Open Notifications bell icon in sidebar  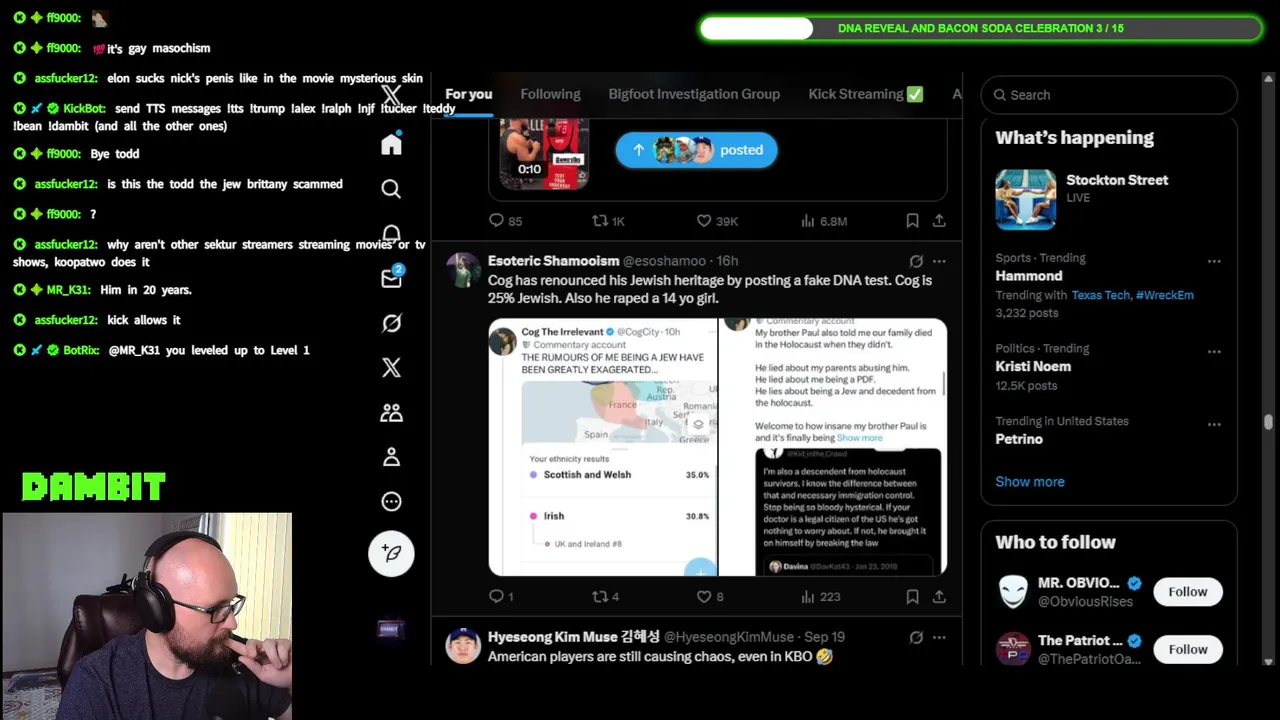point(391,233)
